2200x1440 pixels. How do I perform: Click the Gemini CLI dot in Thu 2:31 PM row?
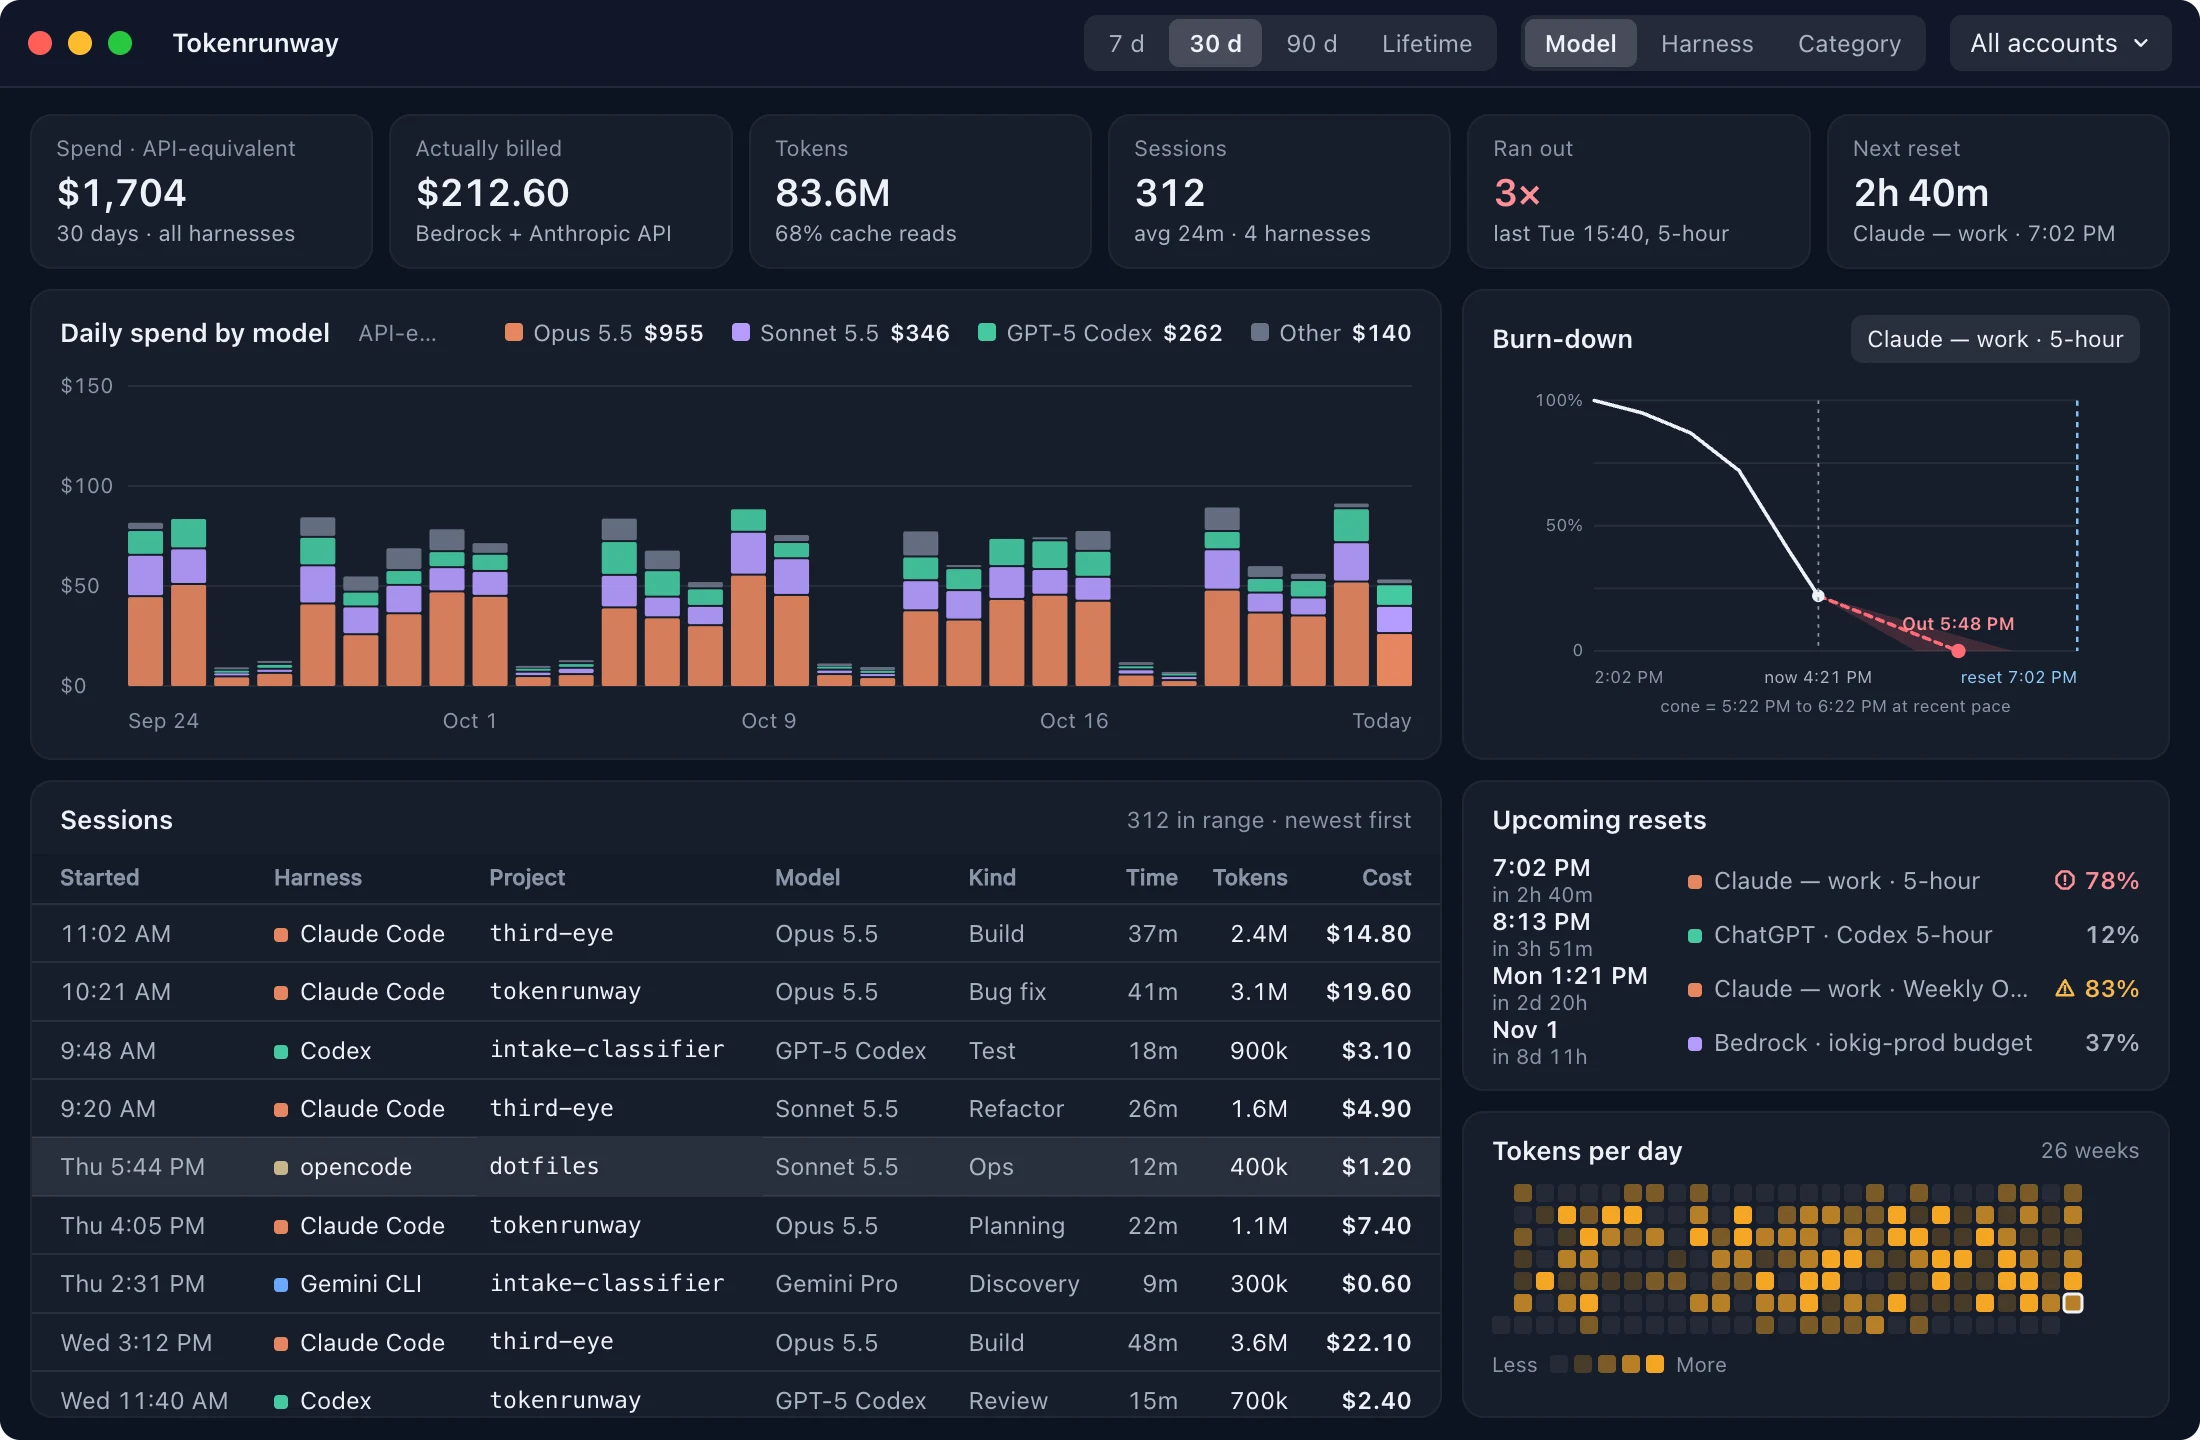point(281,1284)
